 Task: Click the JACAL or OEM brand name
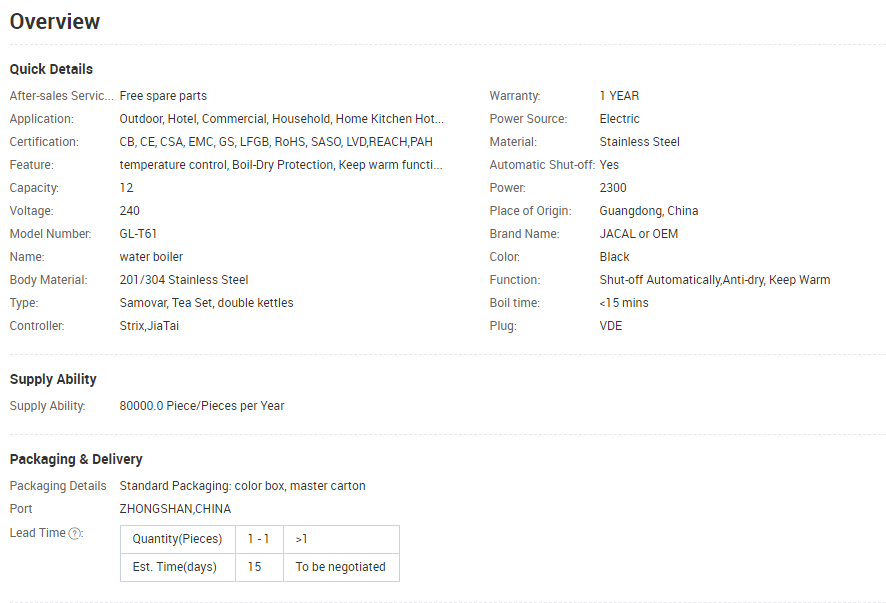click(640, 234)
